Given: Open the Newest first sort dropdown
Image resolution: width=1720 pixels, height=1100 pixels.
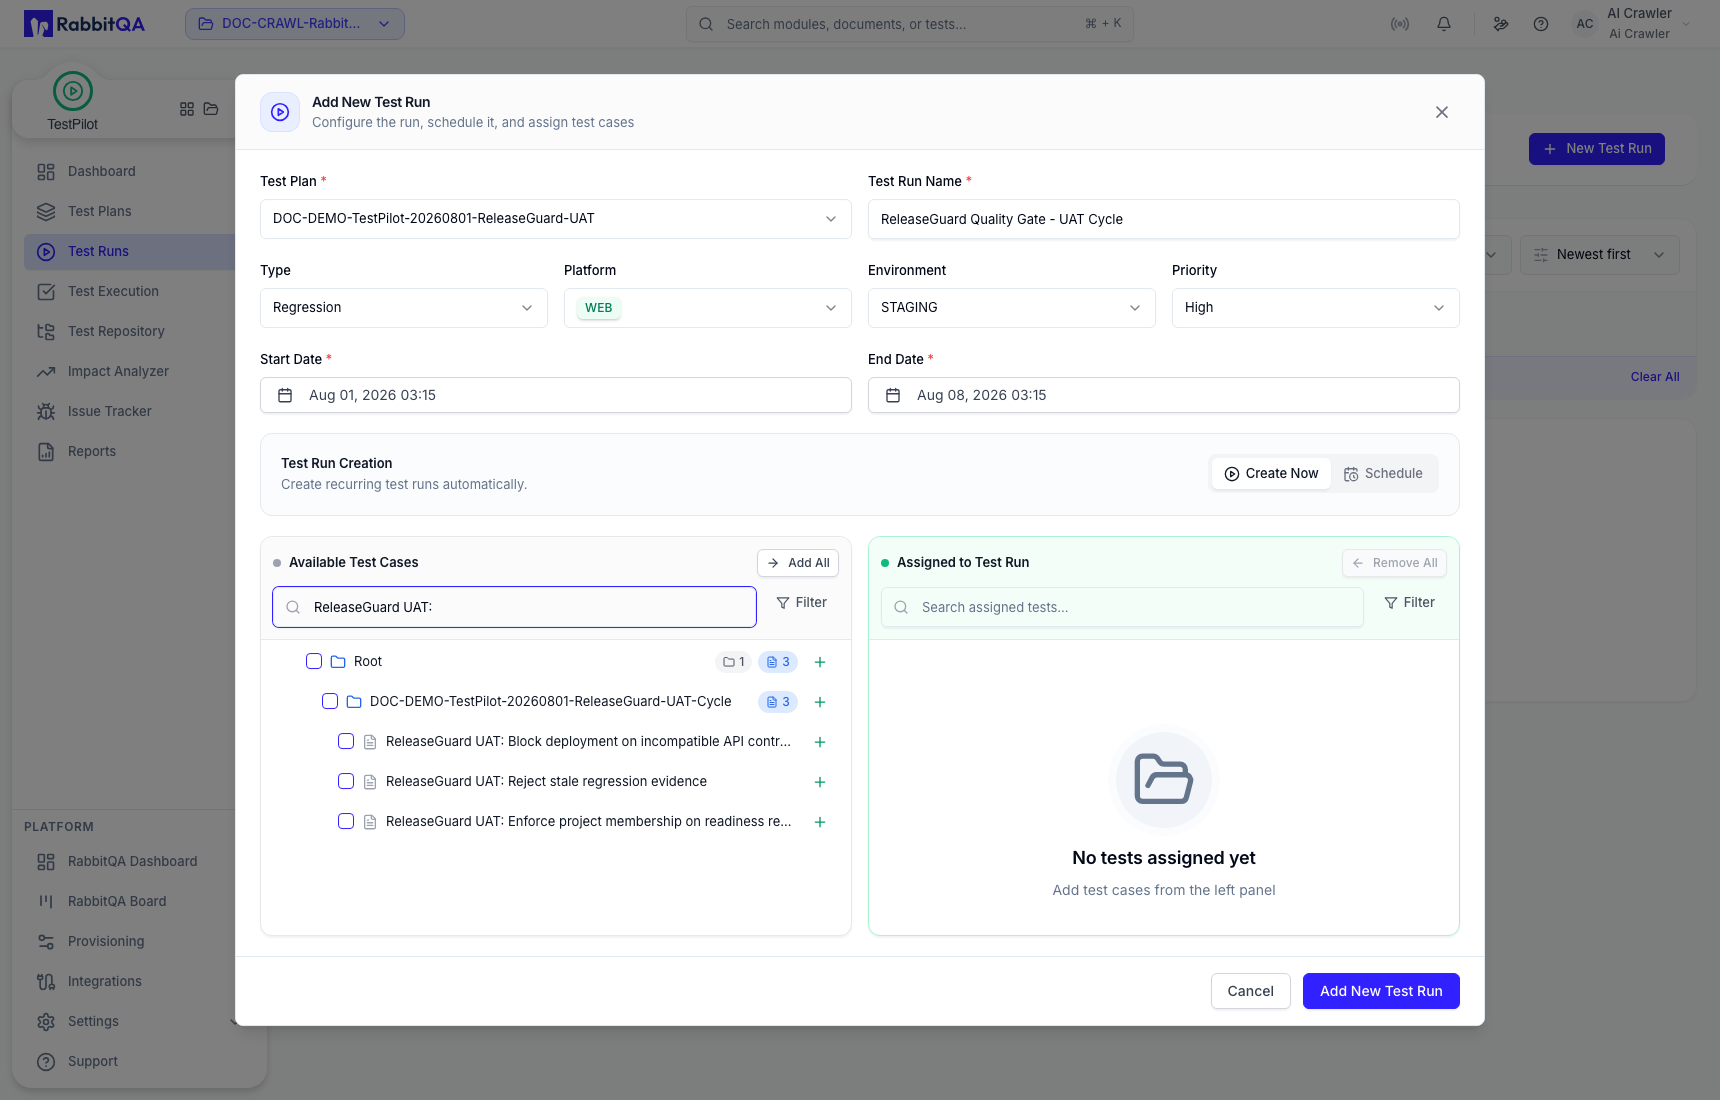Looking at the screenshot, I should click(1600, 255).
